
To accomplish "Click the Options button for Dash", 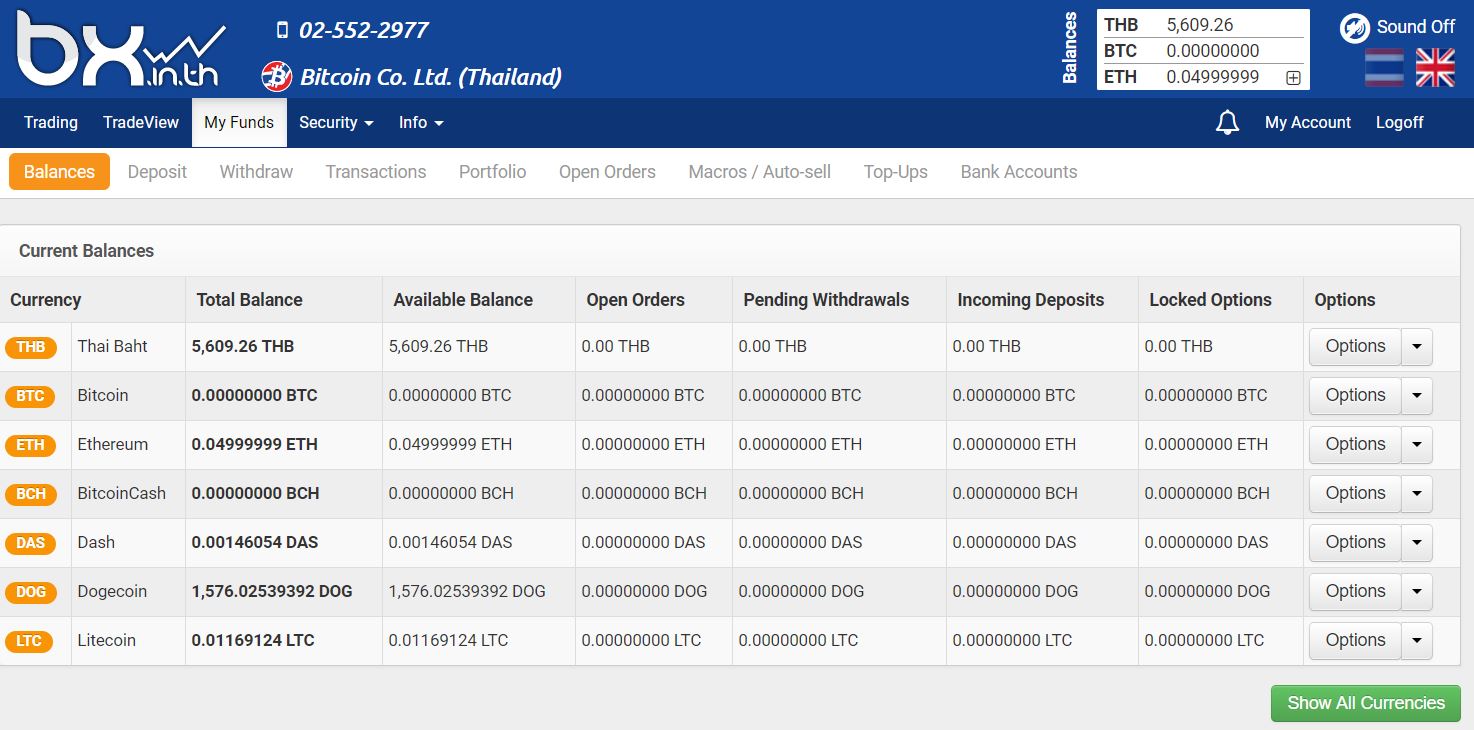I will pyautogui.click(x=1355, y=543).
